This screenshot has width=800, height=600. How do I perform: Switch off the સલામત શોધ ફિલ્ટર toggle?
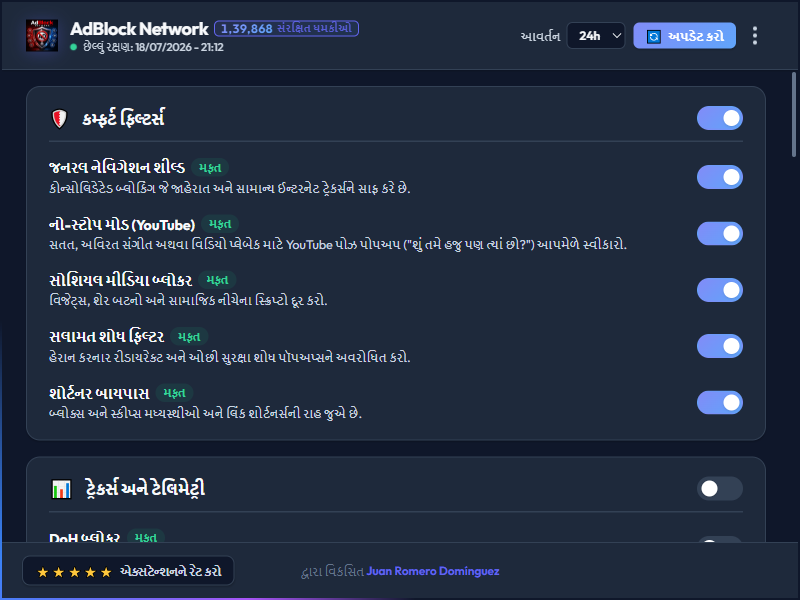tap(719, 346)
